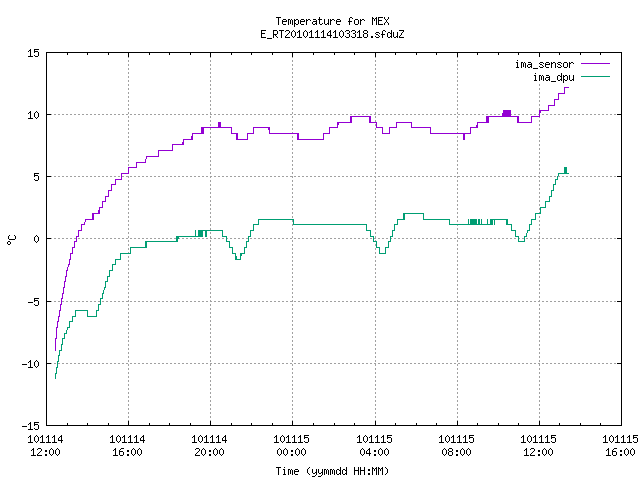
Task: Click the x-axis label '101114 20:00'
Action: 209,446
